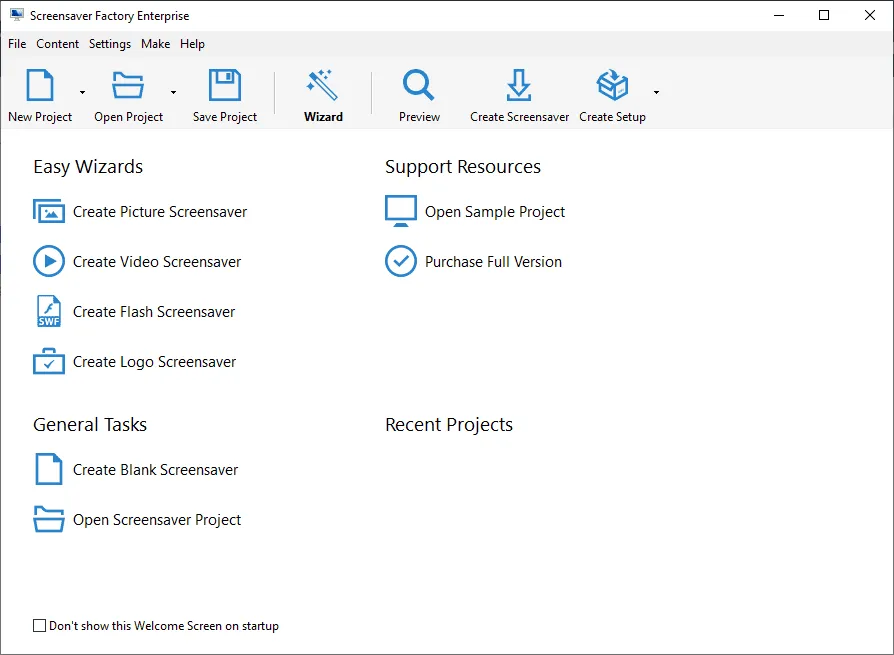The height and width of the screenshot is (655, 894).
Task: Enable Don't show this Welcome Screen checkbox
Action: pos(40,626)
